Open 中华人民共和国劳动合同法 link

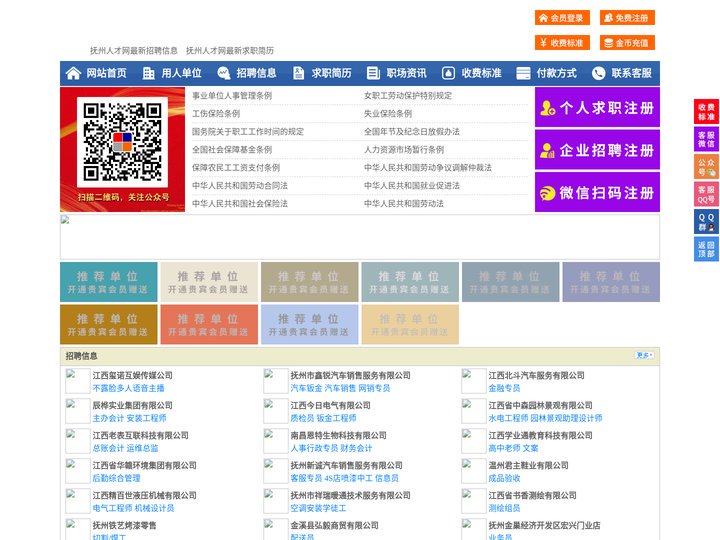coord(240,186)
